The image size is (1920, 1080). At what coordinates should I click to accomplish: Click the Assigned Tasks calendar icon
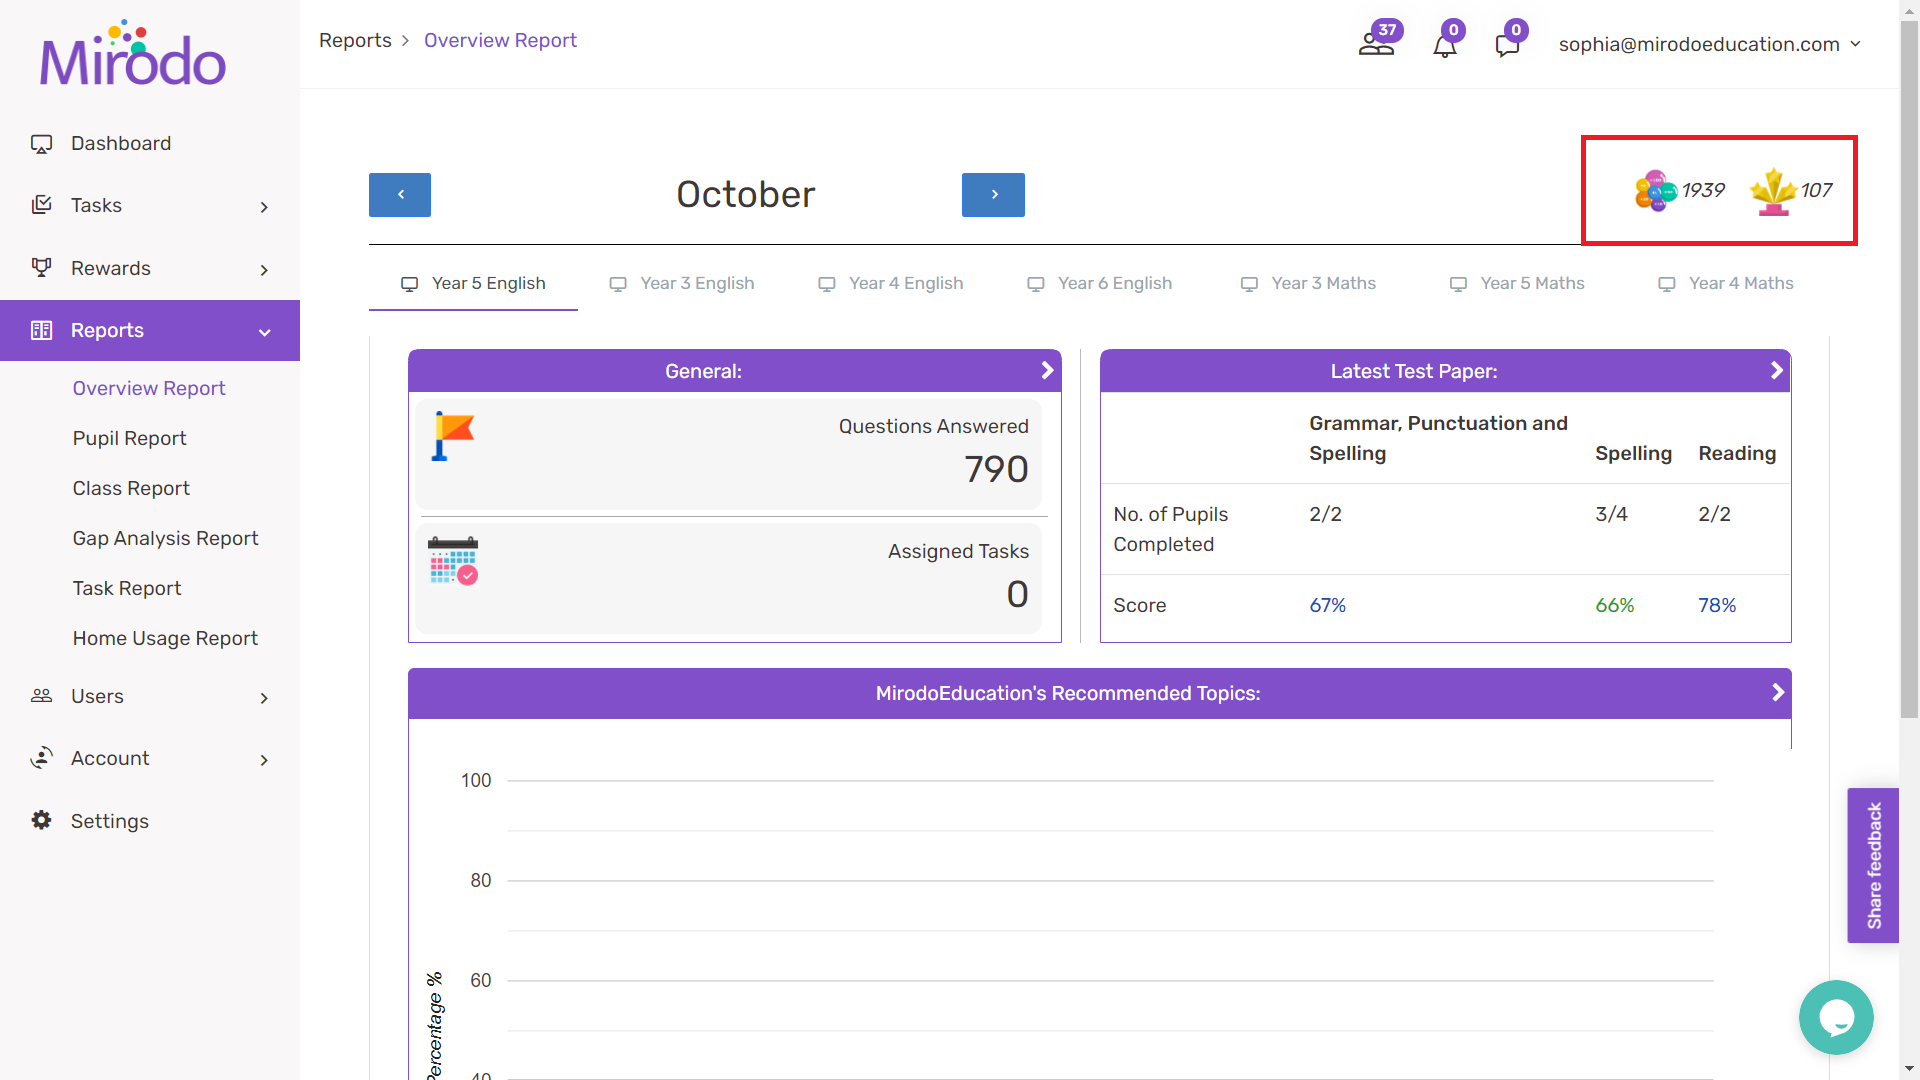tap(453, 561)
